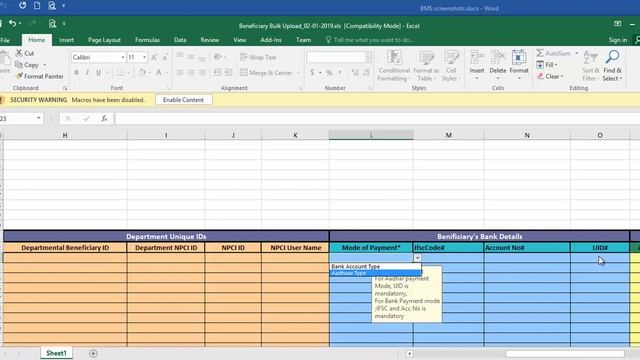The width and height of the screenshot is (640, 360).
Task: Switch to the Page Layout tab
Action: [x=104, y=40]
